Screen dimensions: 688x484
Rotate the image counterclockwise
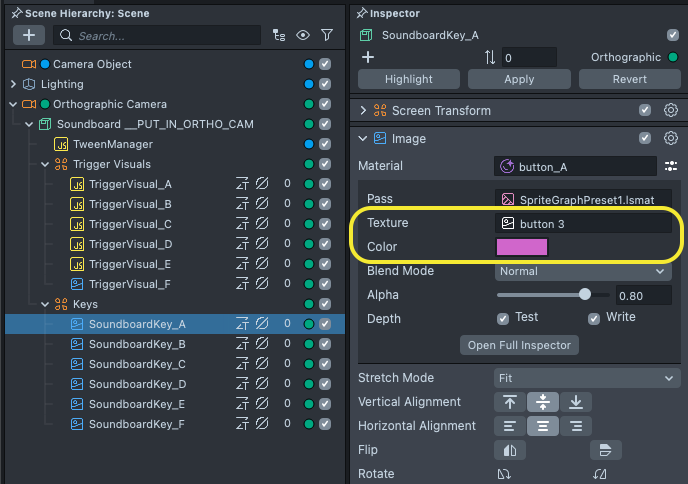(509, 474)
